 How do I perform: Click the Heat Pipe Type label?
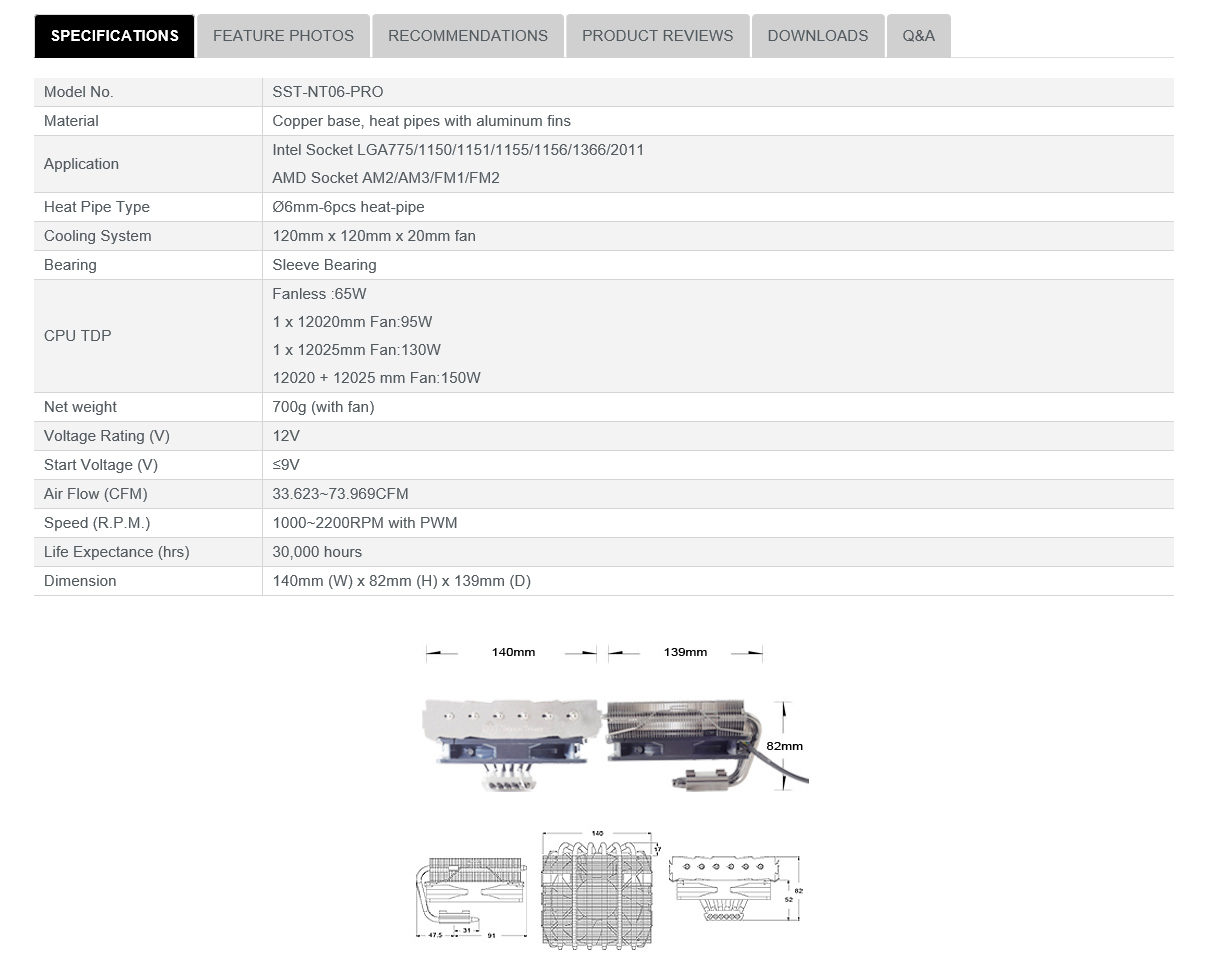97,207
